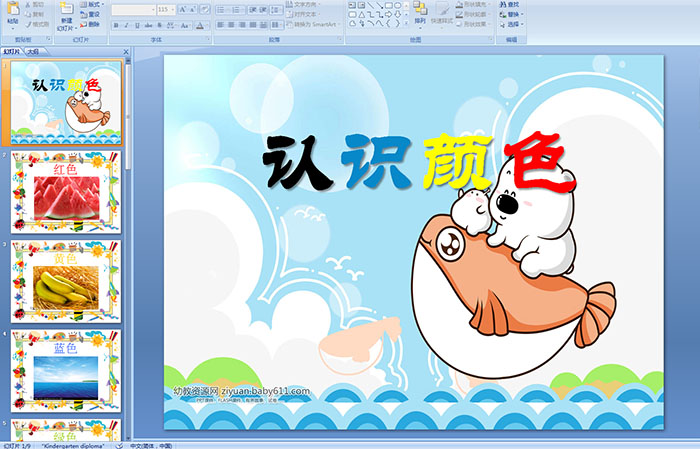Click Delete (删除) slide icon
Screen dimensions: 700x449
(x=83, y=24)
